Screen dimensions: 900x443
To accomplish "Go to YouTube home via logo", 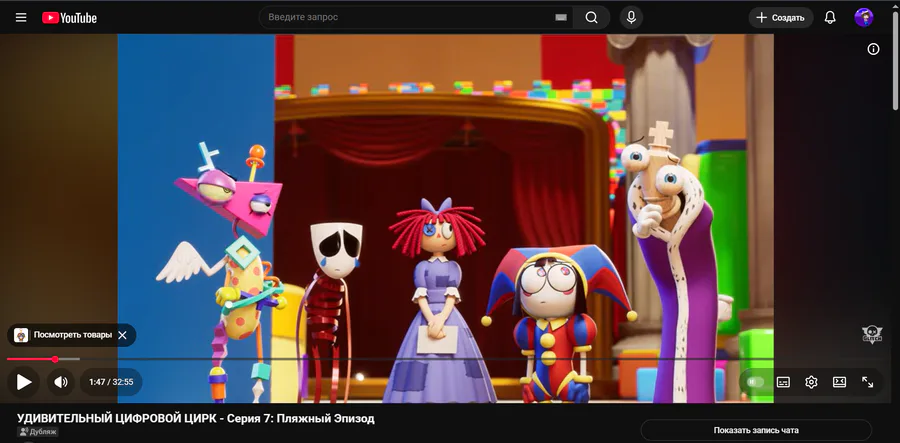I will coord(69,18).
